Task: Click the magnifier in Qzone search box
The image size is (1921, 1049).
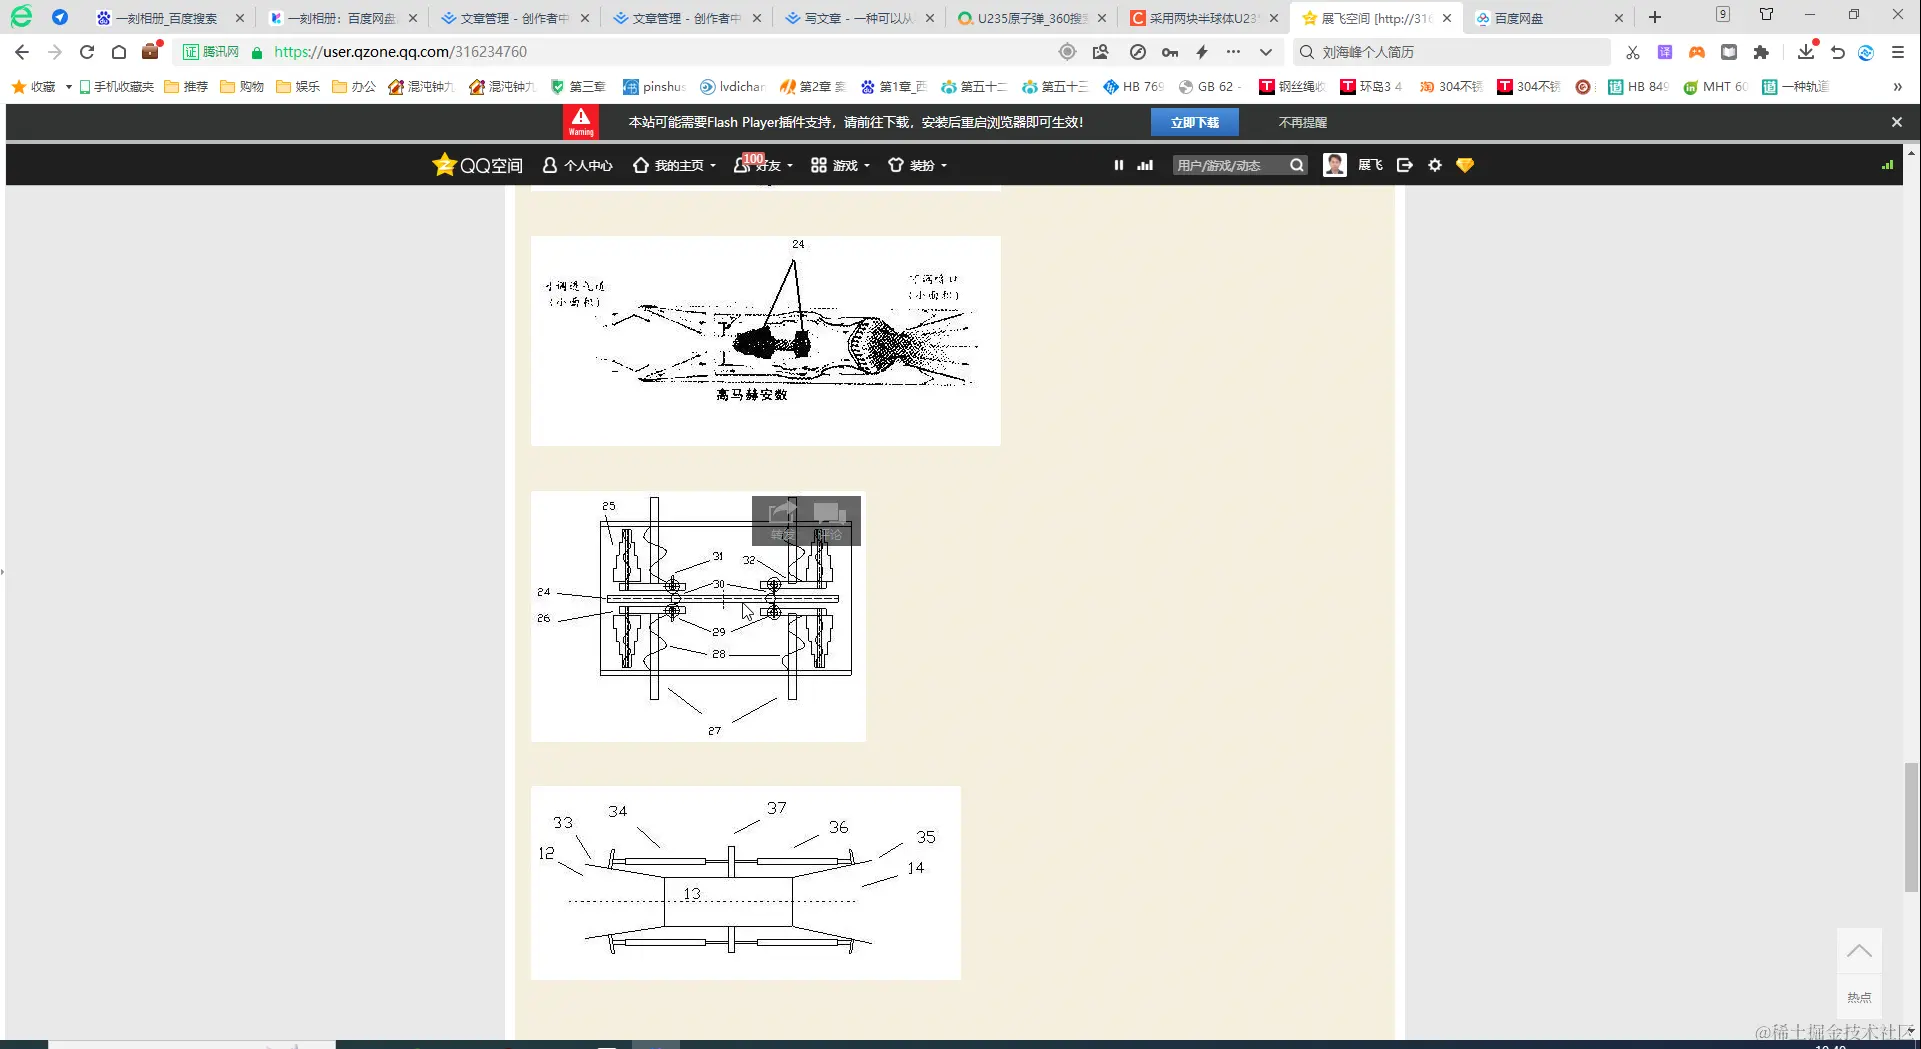Action: point(1297,165)
